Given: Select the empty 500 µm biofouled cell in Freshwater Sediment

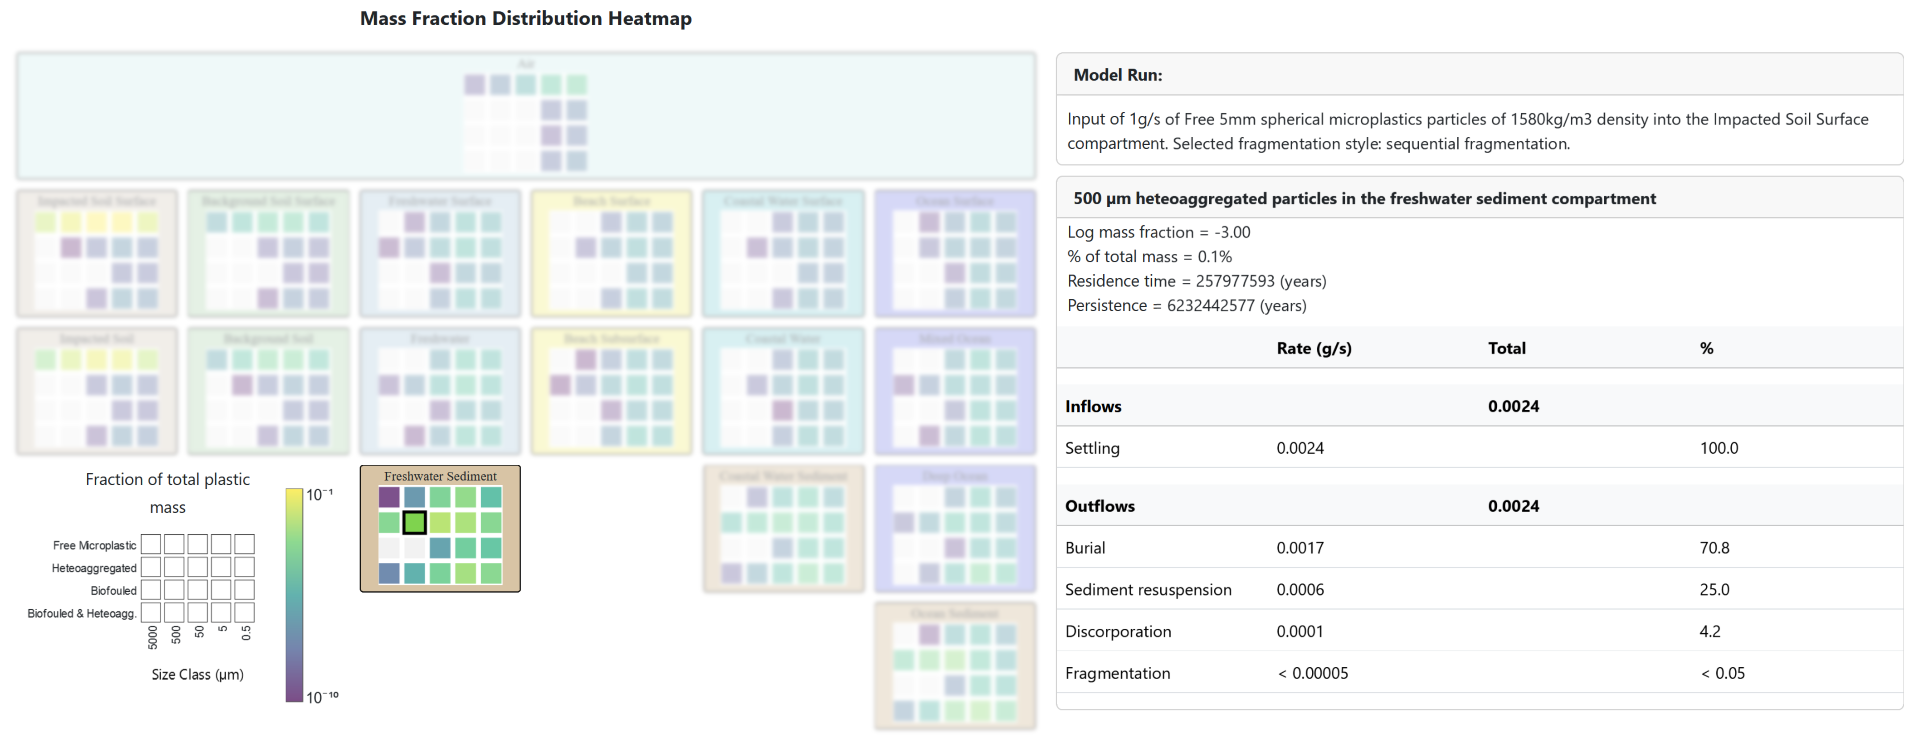Looking at the screenshot, I should [415, 548].
